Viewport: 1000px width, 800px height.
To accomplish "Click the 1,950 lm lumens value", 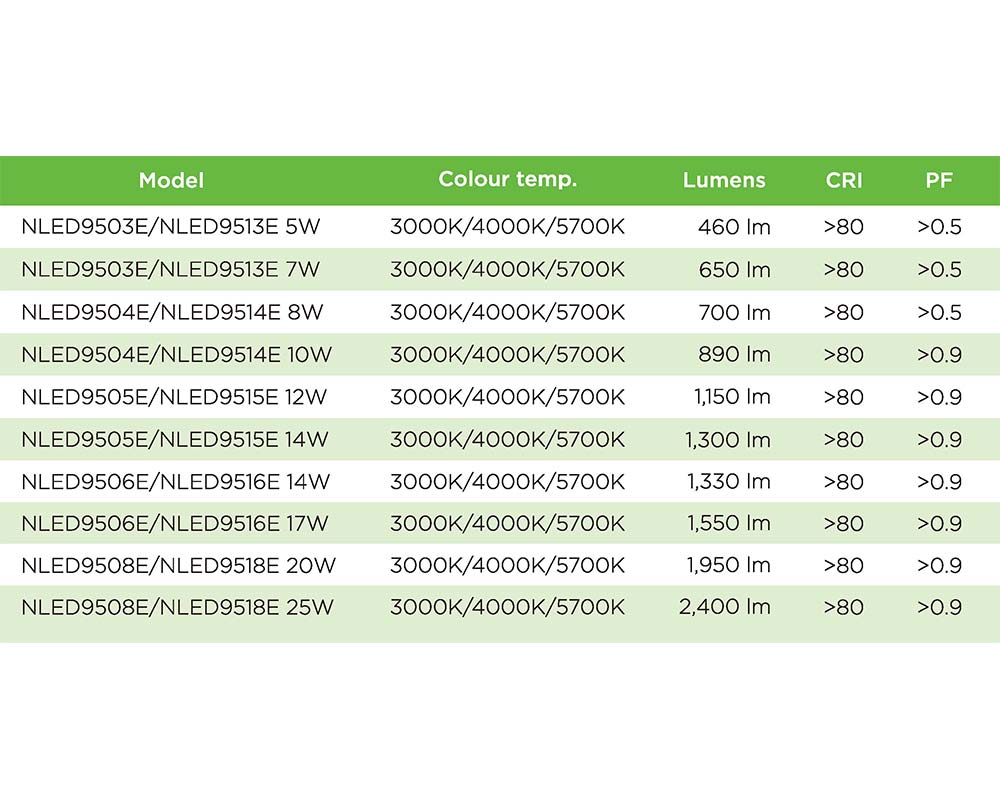I will [x=728, y=565].
